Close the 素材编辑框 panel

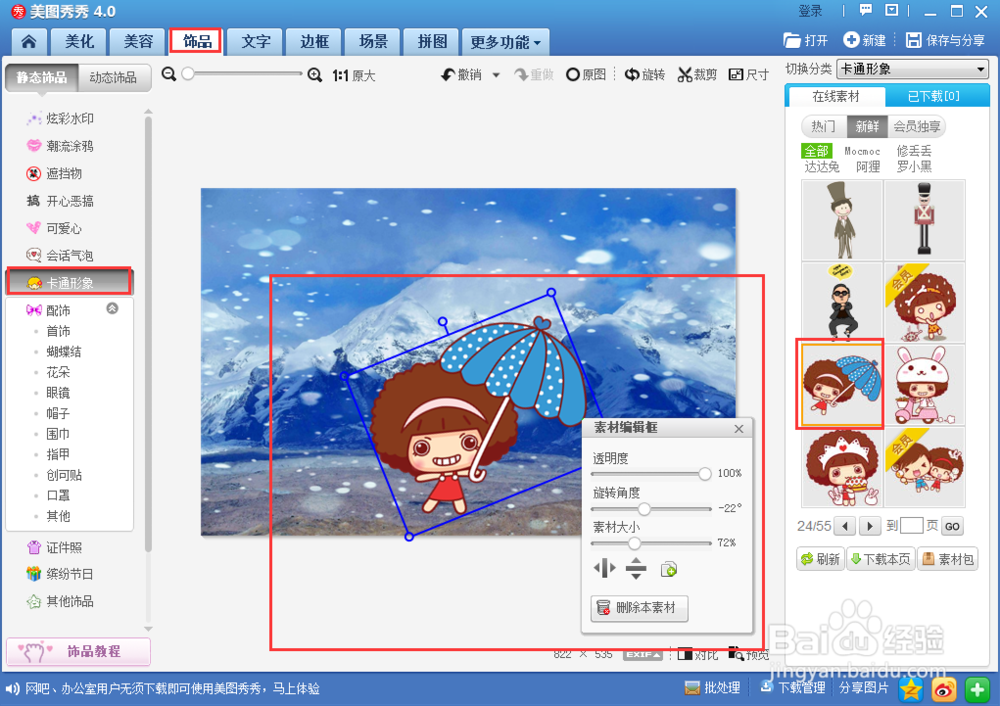point(739,429)
